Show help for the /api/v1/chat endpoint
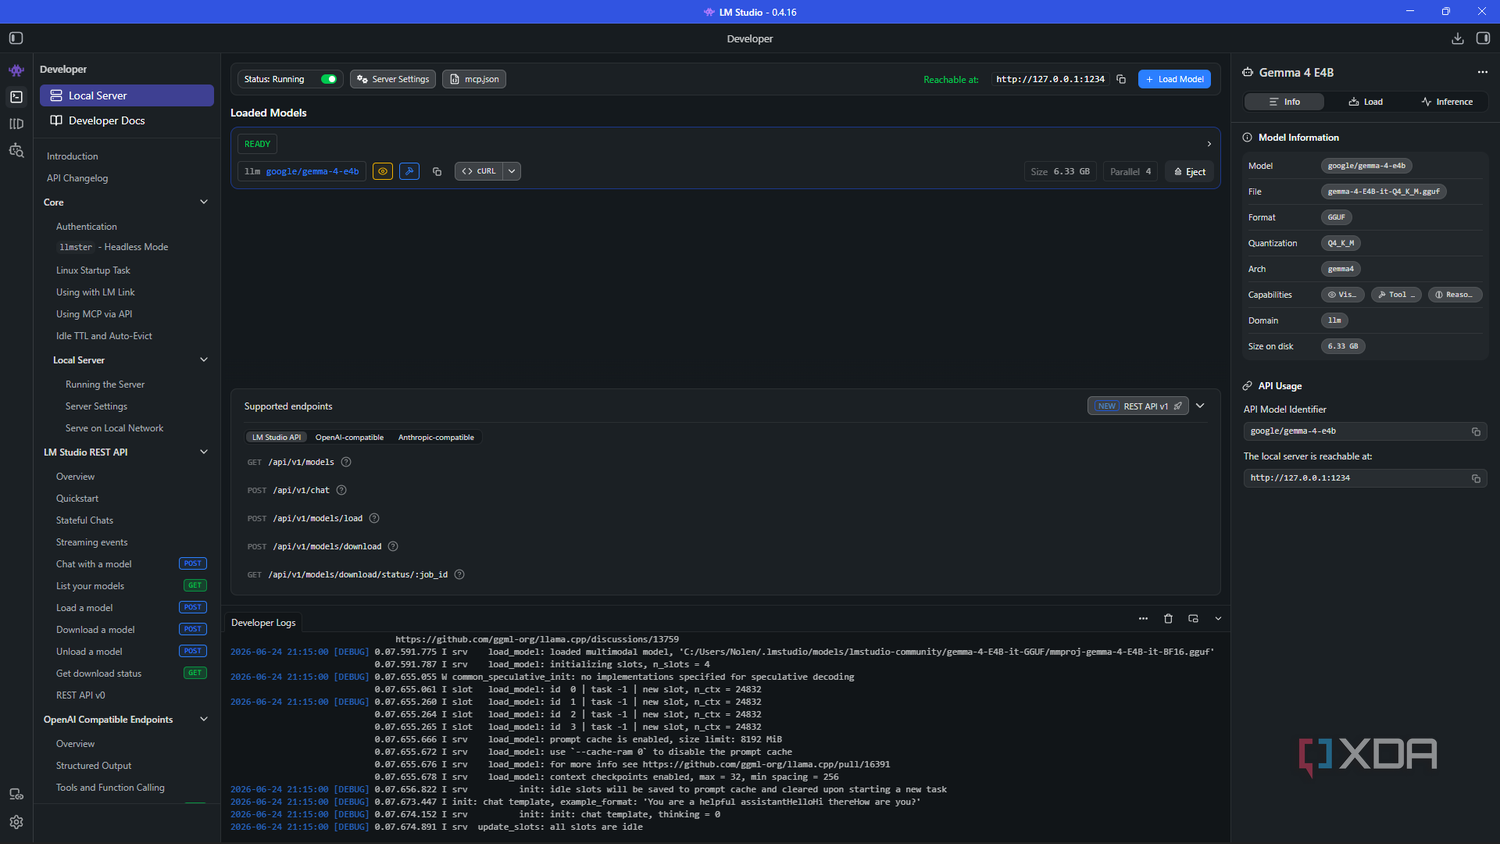This screenshot has width=1500, height=844. coord(341,490)
